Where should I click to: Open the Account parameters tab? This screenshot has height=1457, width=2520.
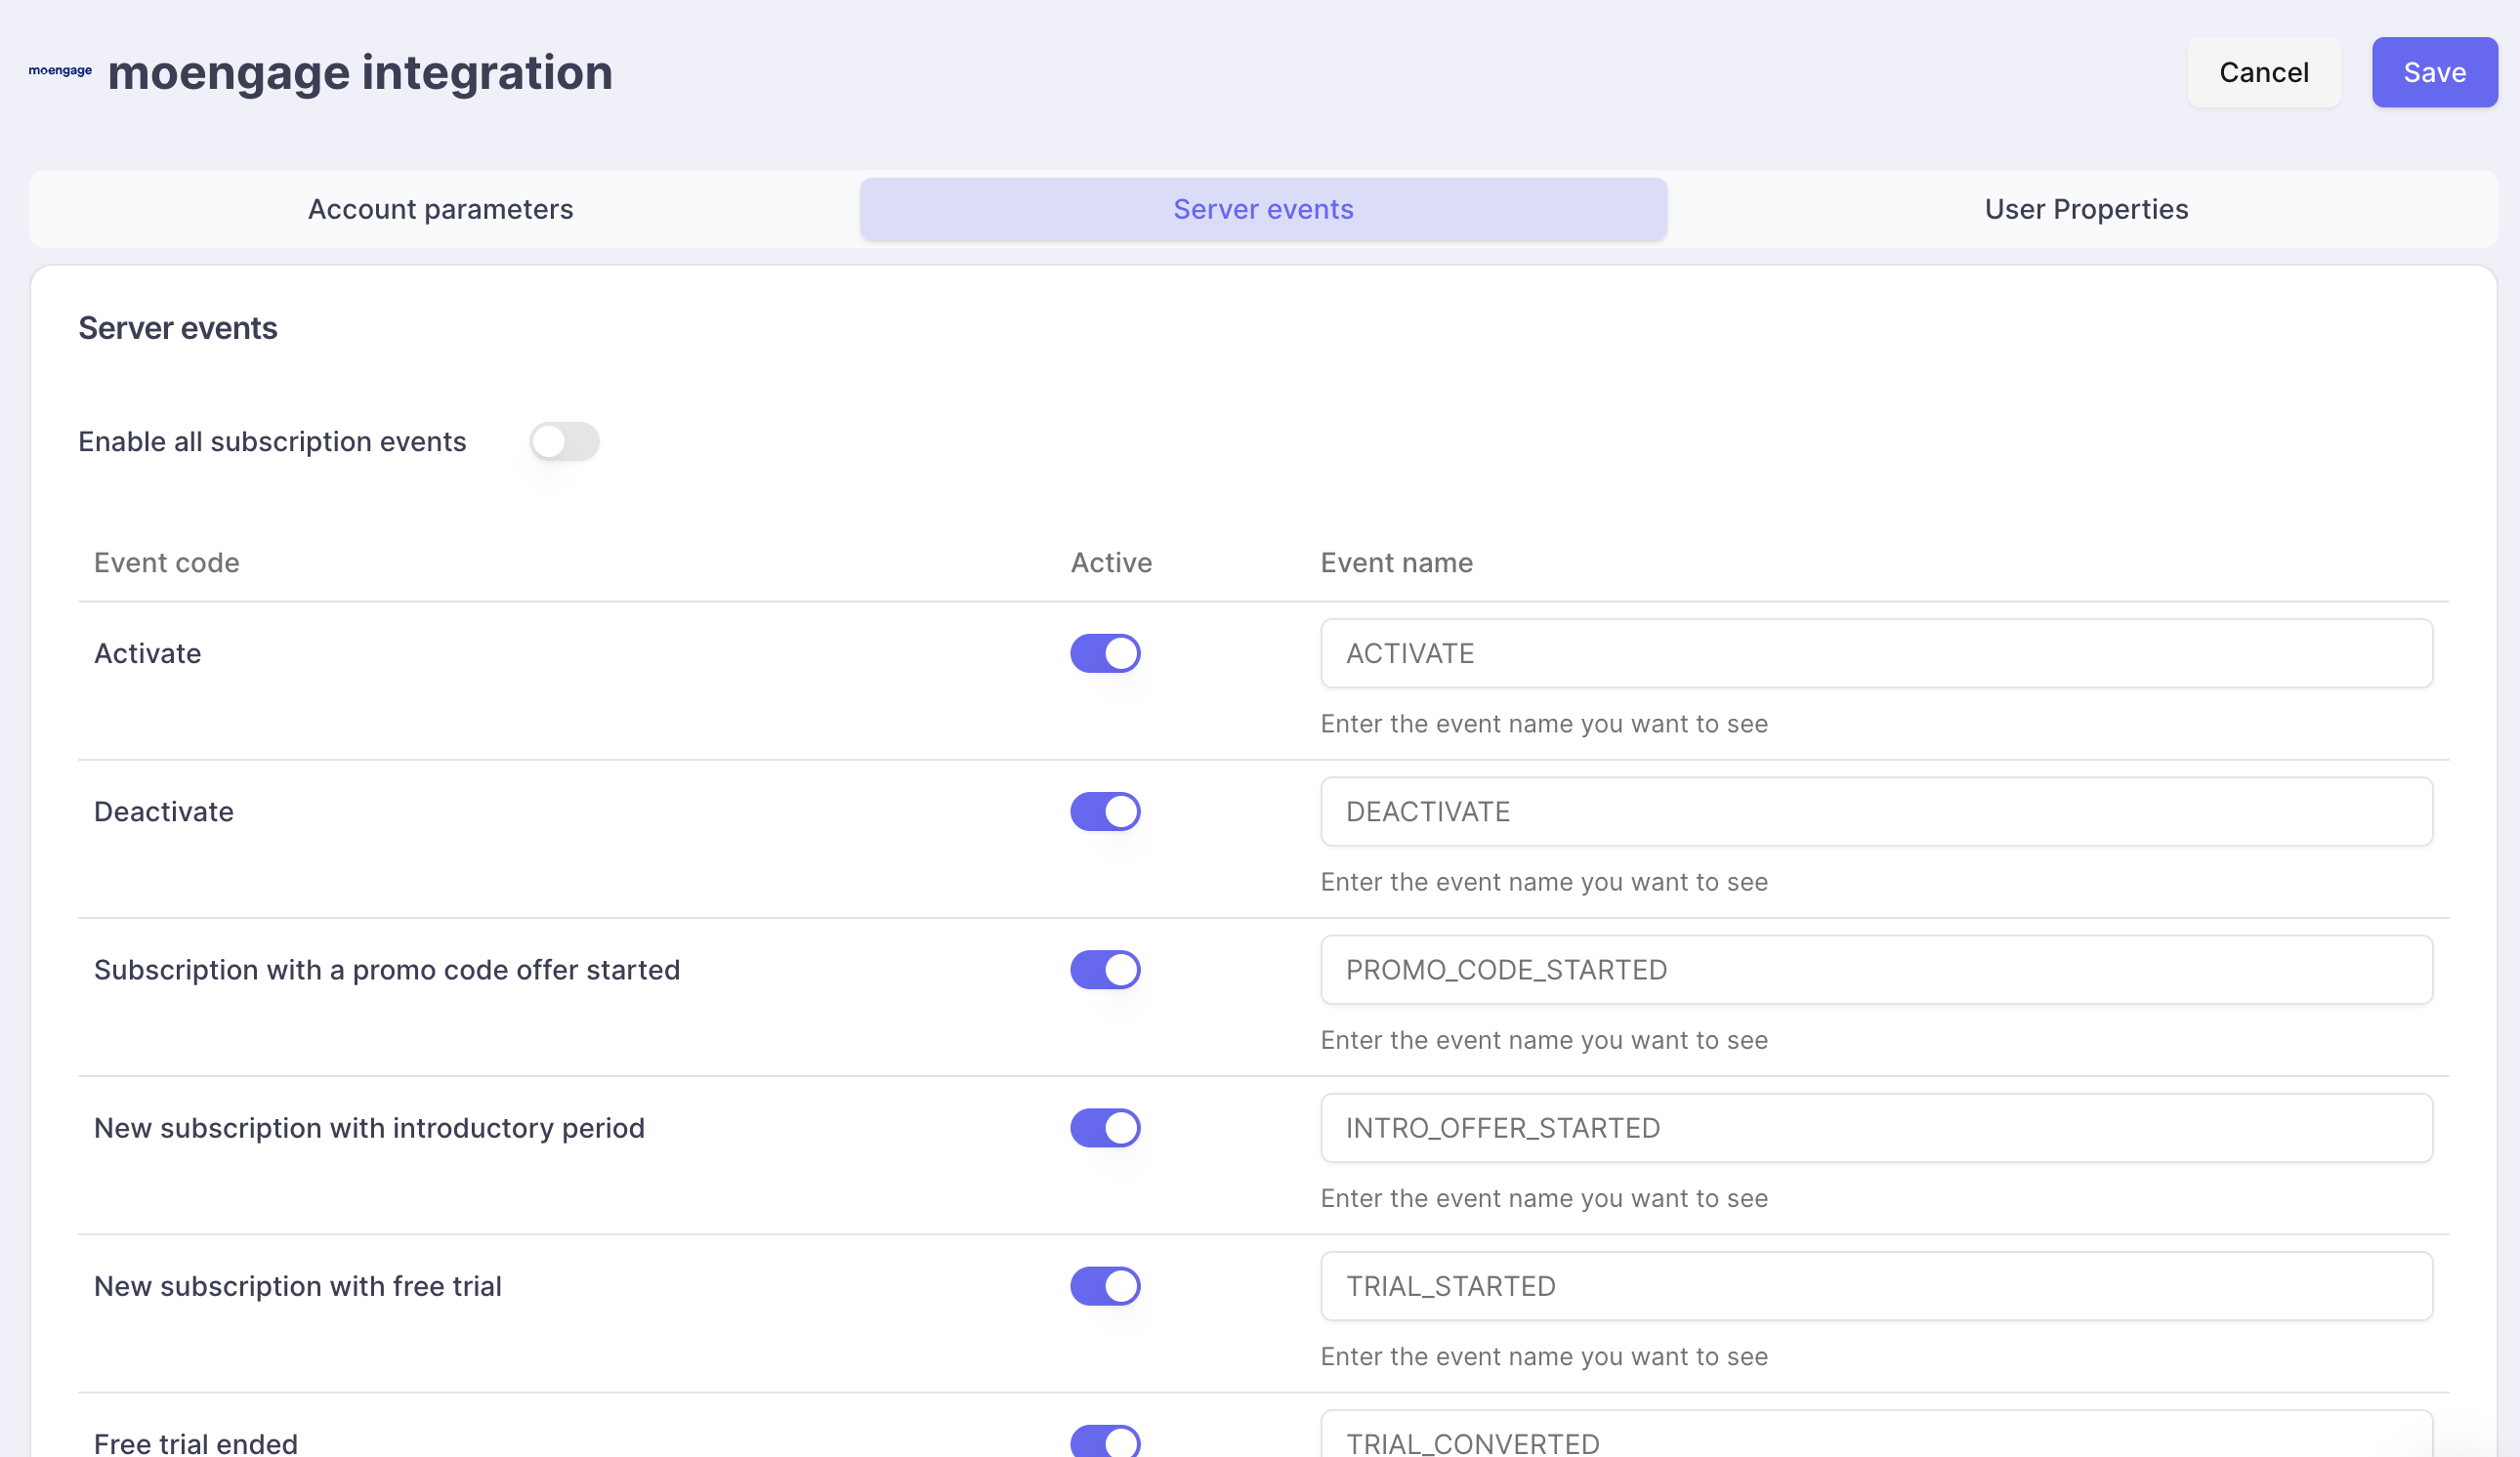click(440, 209)
